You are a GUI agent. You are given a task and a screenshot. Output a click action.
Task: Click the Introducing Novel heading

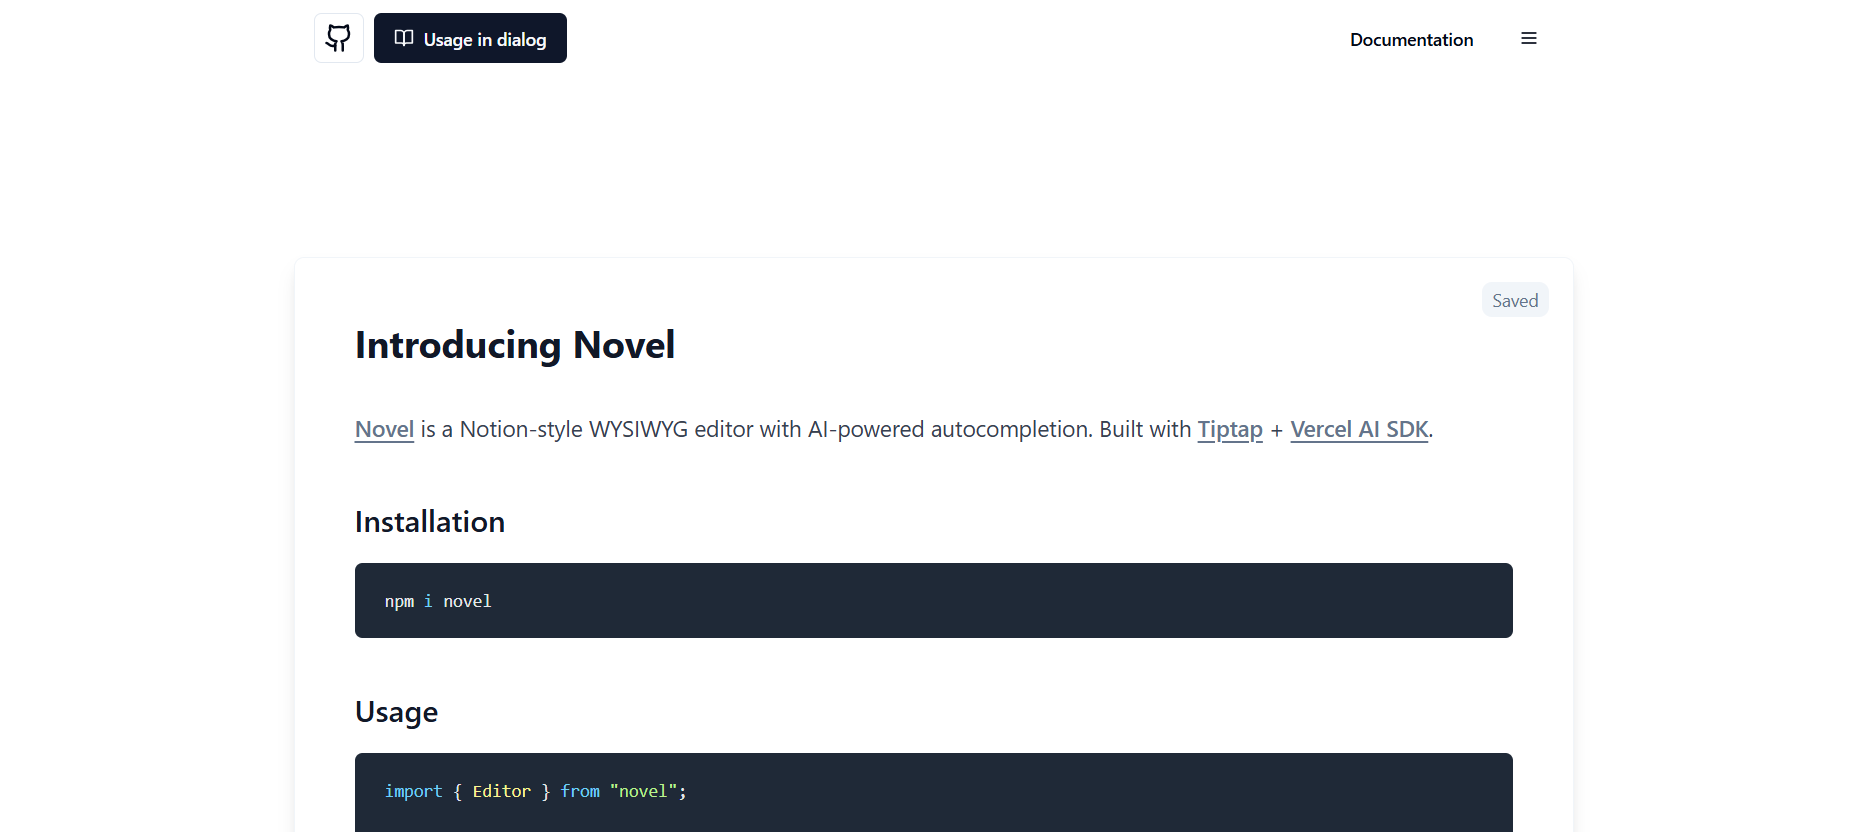coord(515,345)
